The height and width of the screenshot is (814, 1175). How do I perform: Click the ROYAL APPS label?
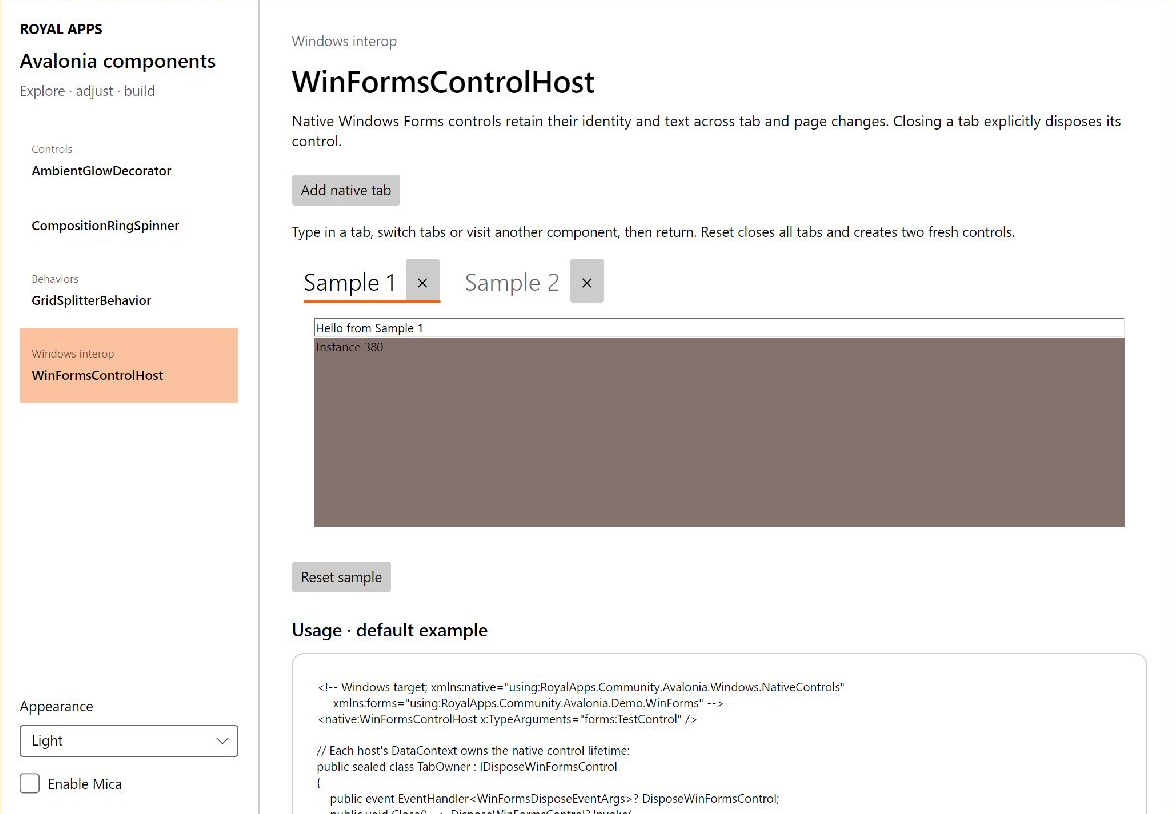click(61, 29)
